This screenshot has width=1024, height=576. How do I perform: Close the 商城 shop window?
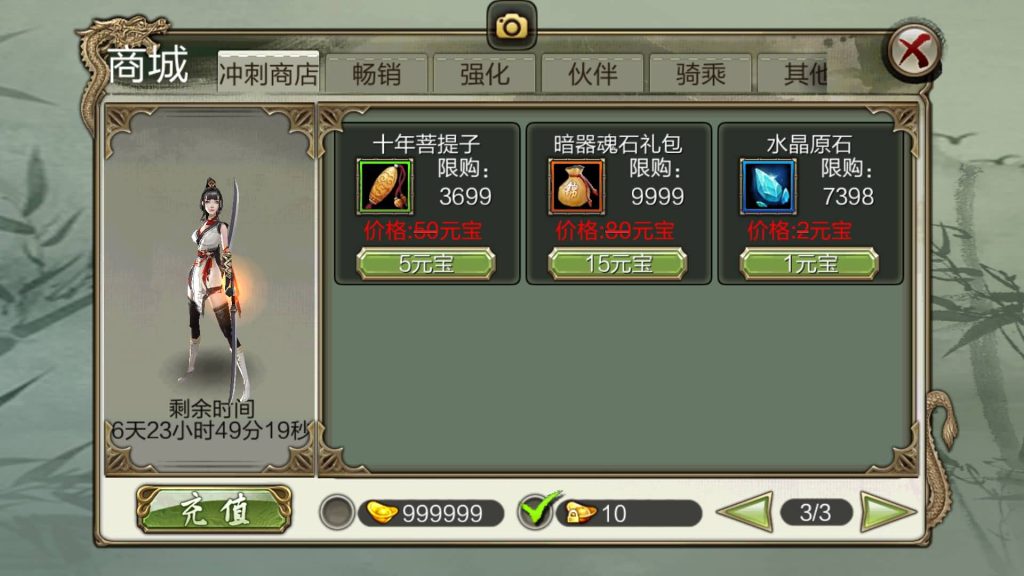[x=914, y=51]
